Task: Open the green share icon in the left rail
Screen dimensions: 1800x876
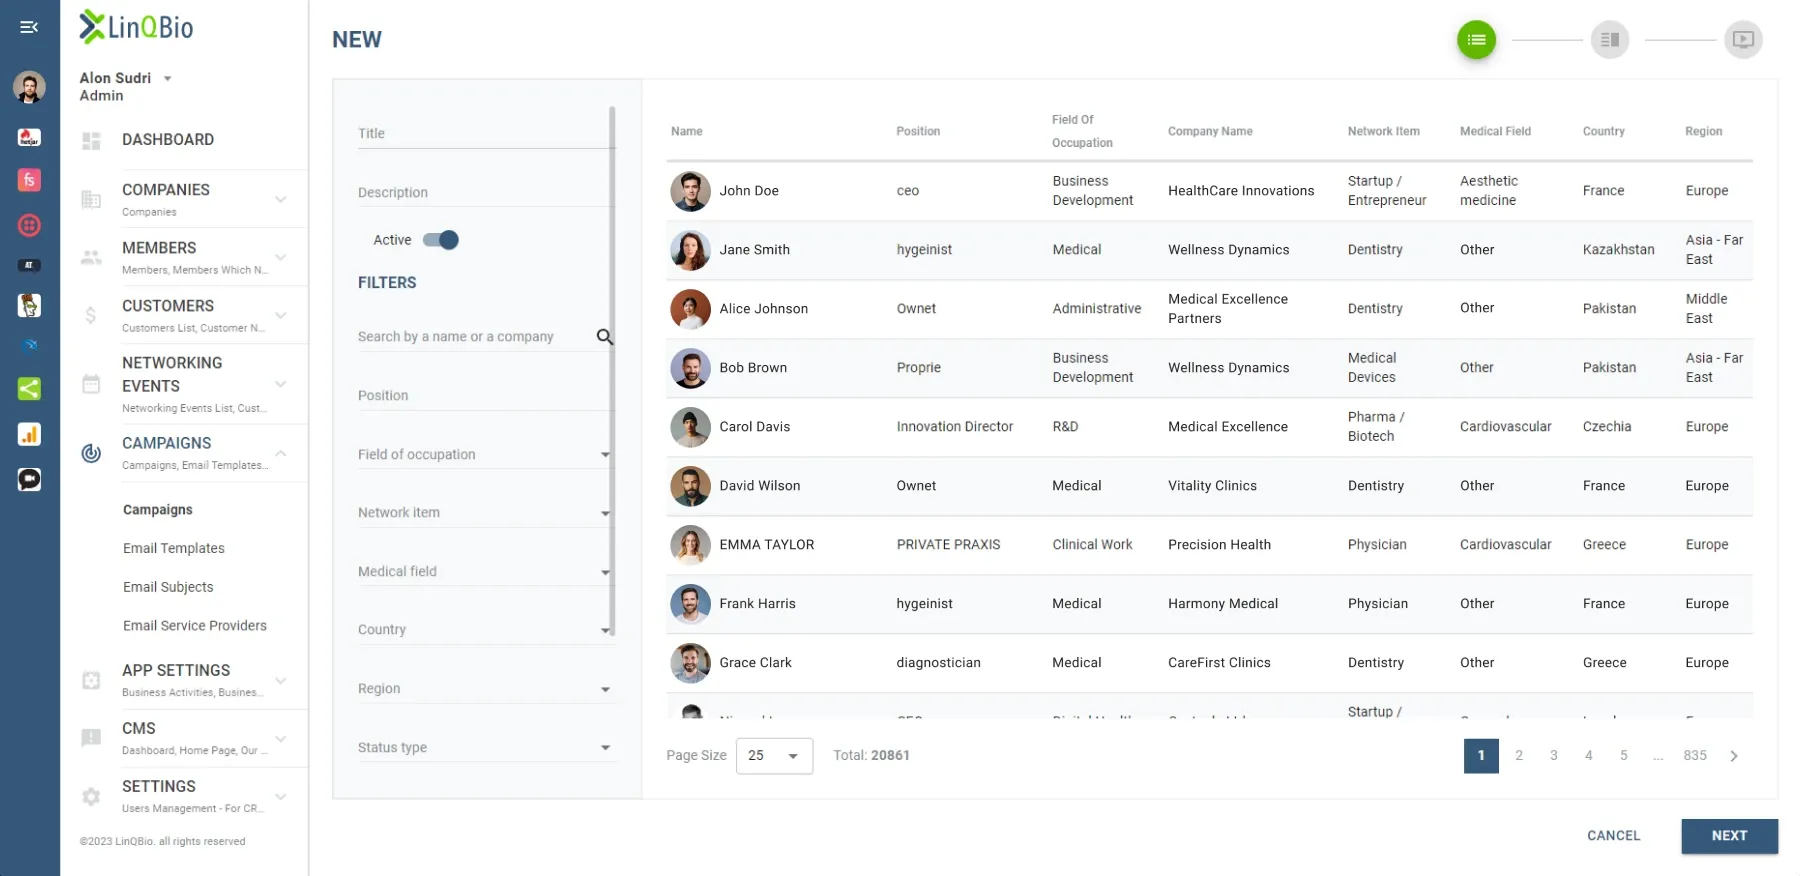Action: [x=29, y=389]
